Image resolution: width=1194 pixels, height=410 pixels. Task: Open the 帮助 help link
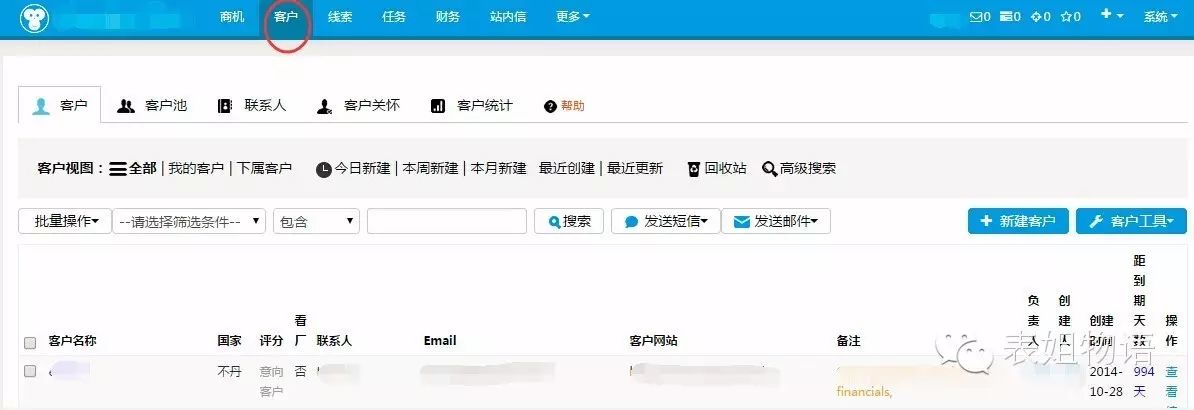tap(564, 106)
